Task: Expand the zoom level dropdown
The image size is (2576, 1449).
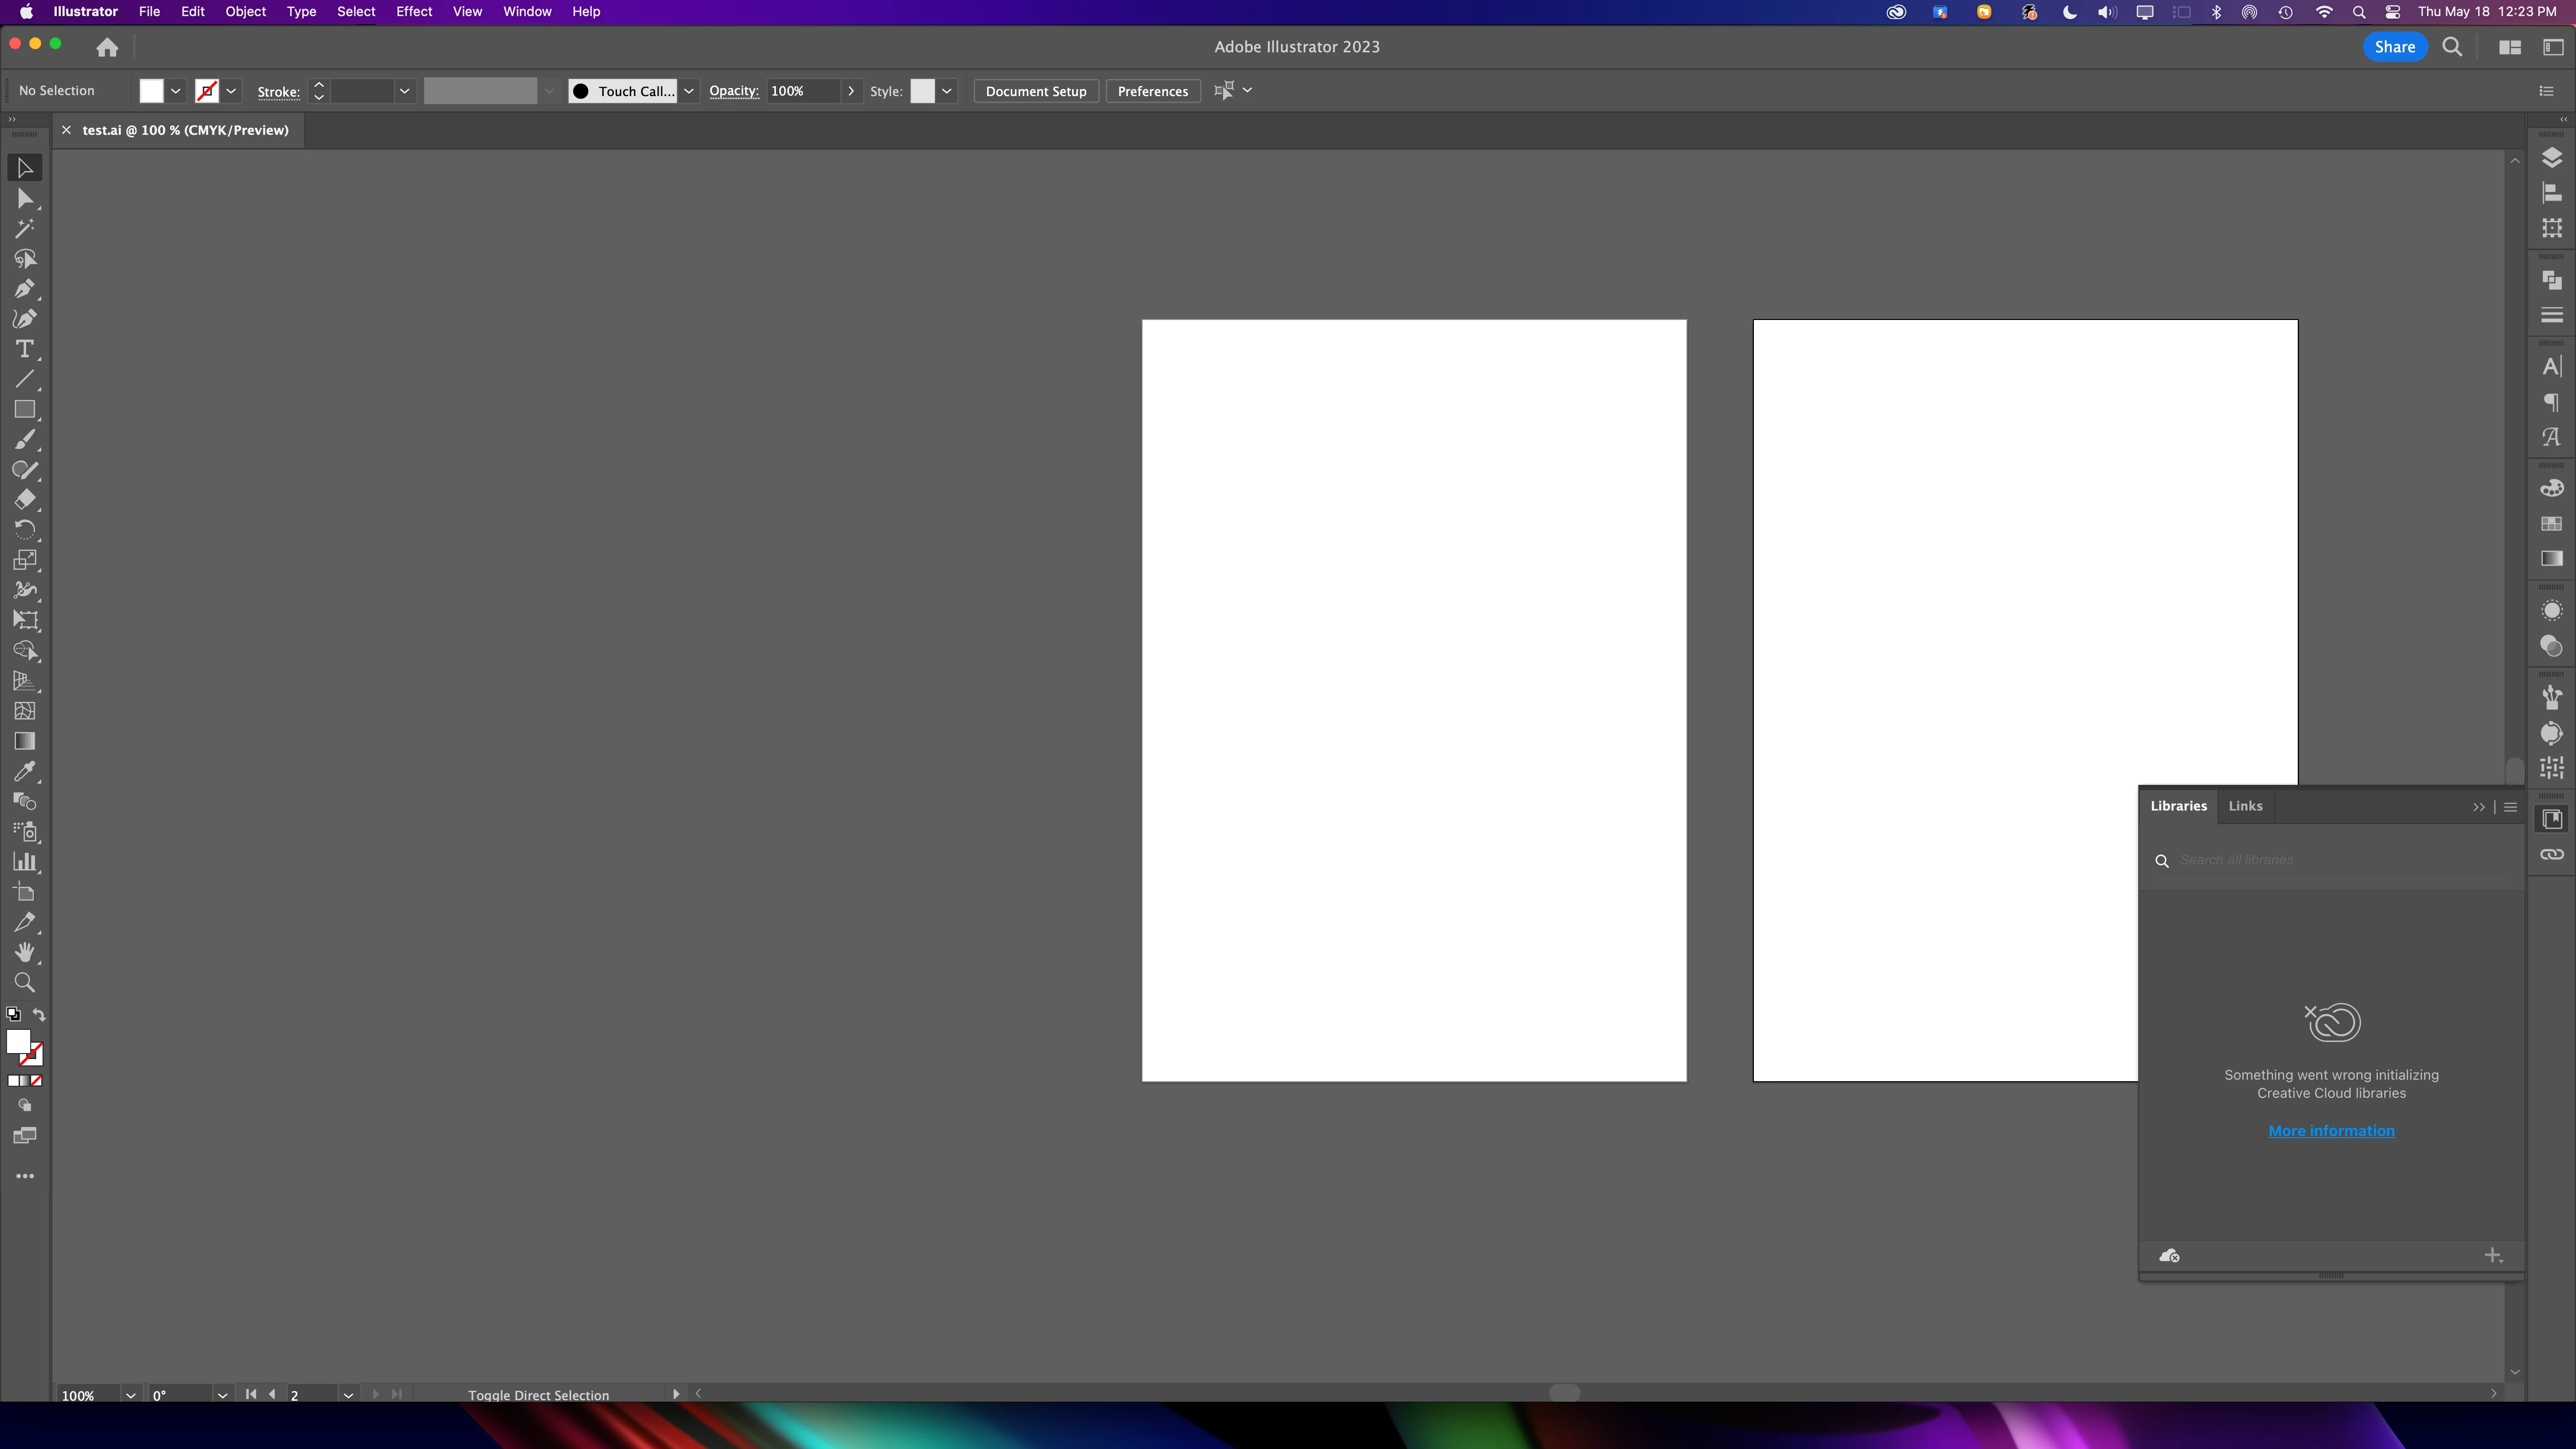Action: tap(130, 1395)
